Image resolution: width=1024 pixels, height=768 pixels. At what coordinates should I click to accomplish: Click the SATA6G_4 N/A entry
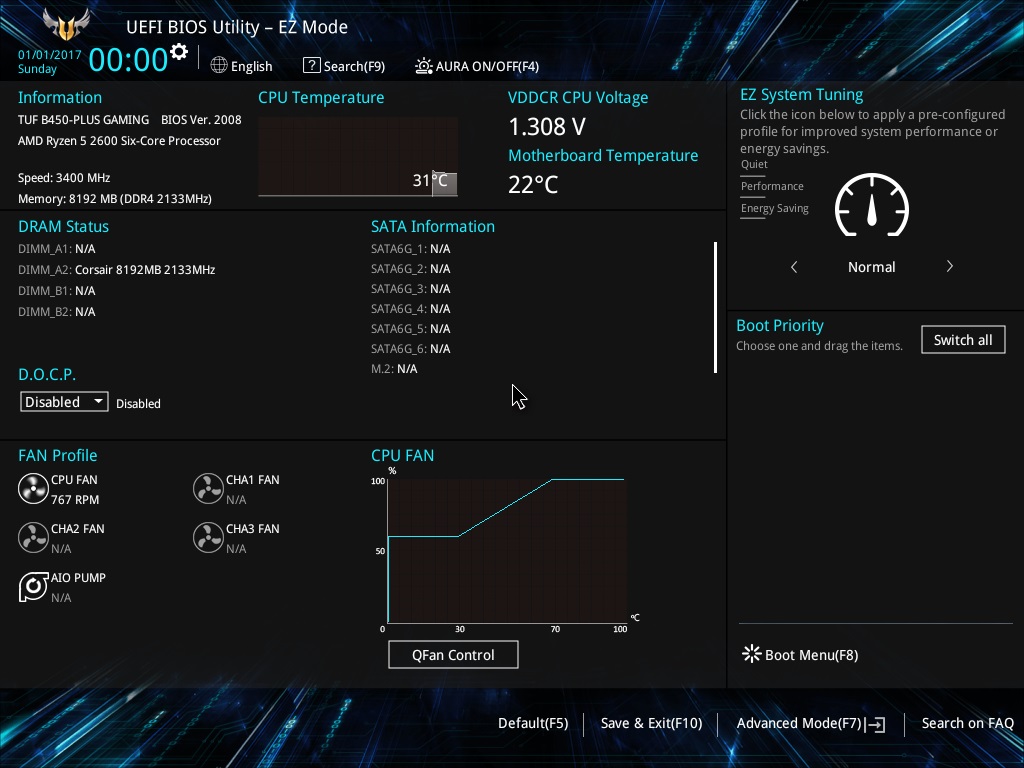tap(411, 308)
